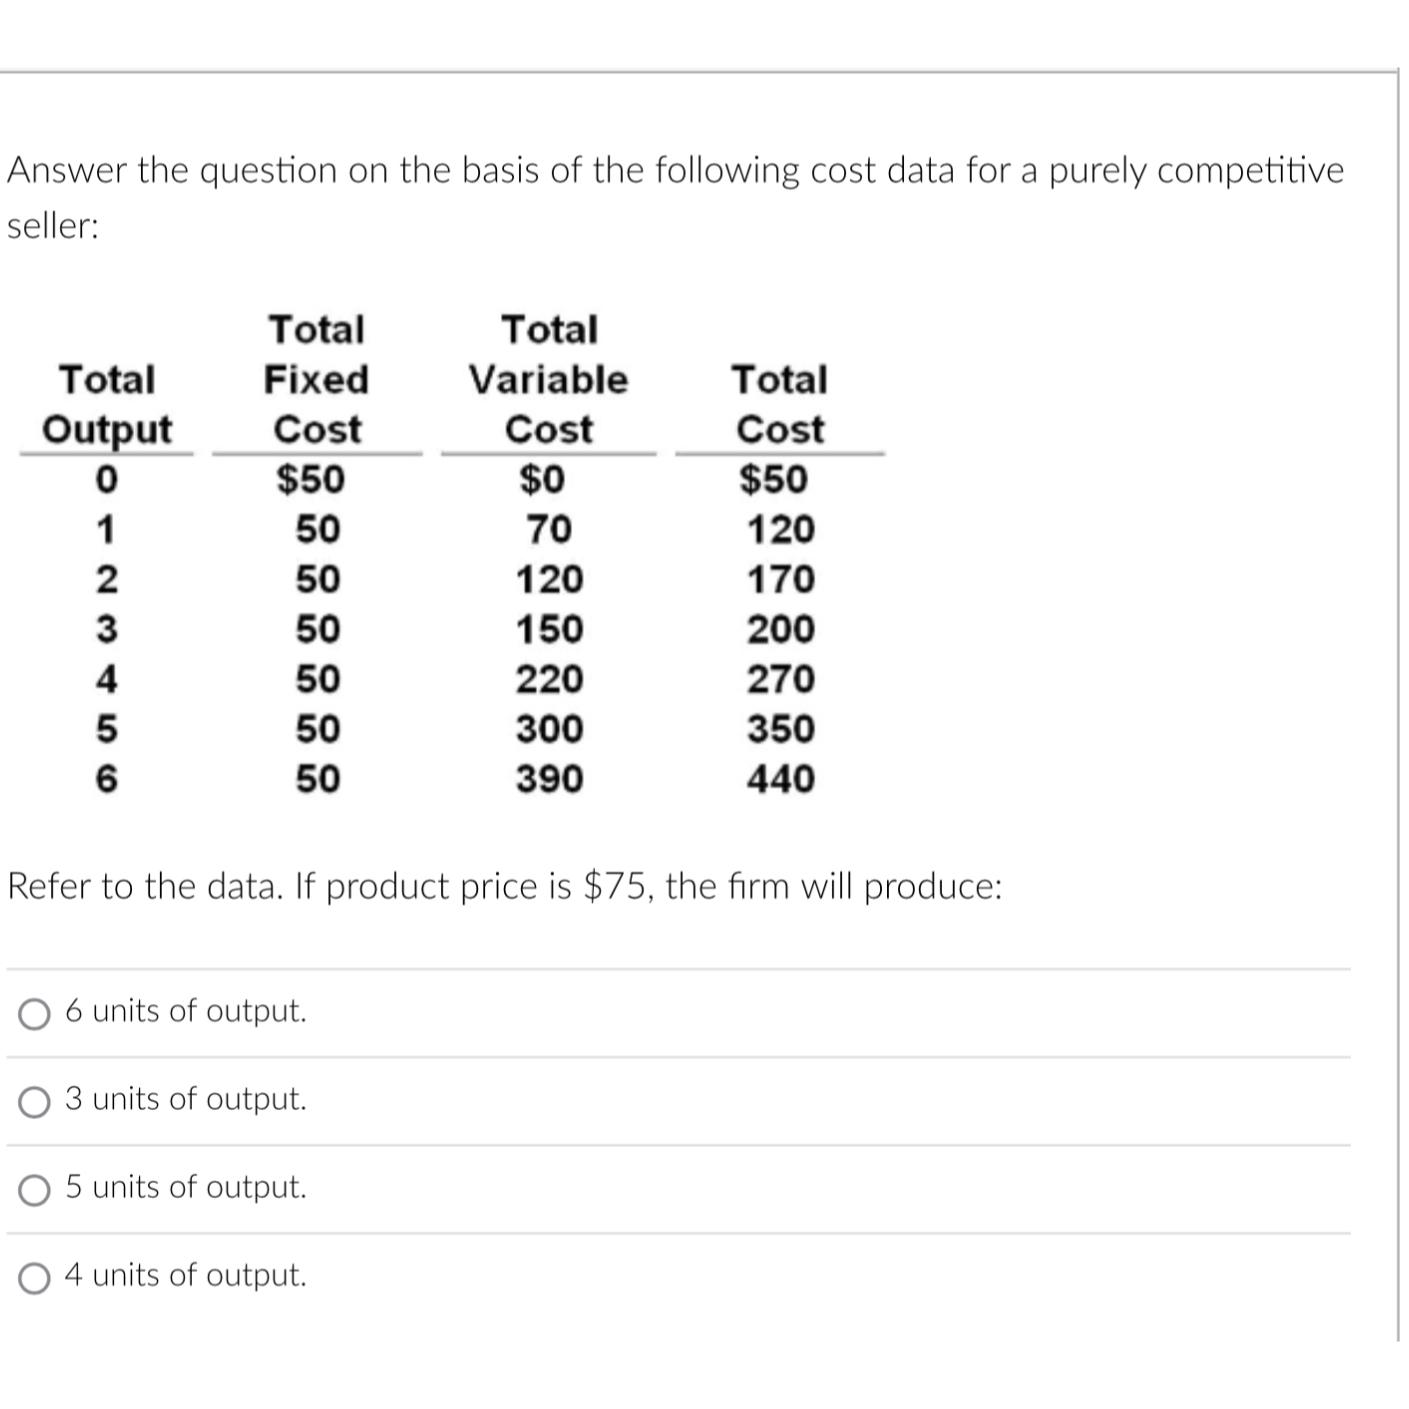Viewport: 1409px width, 1409px height.
Task: Click the question text mentioning $75 price
Action: click(504, 885)
